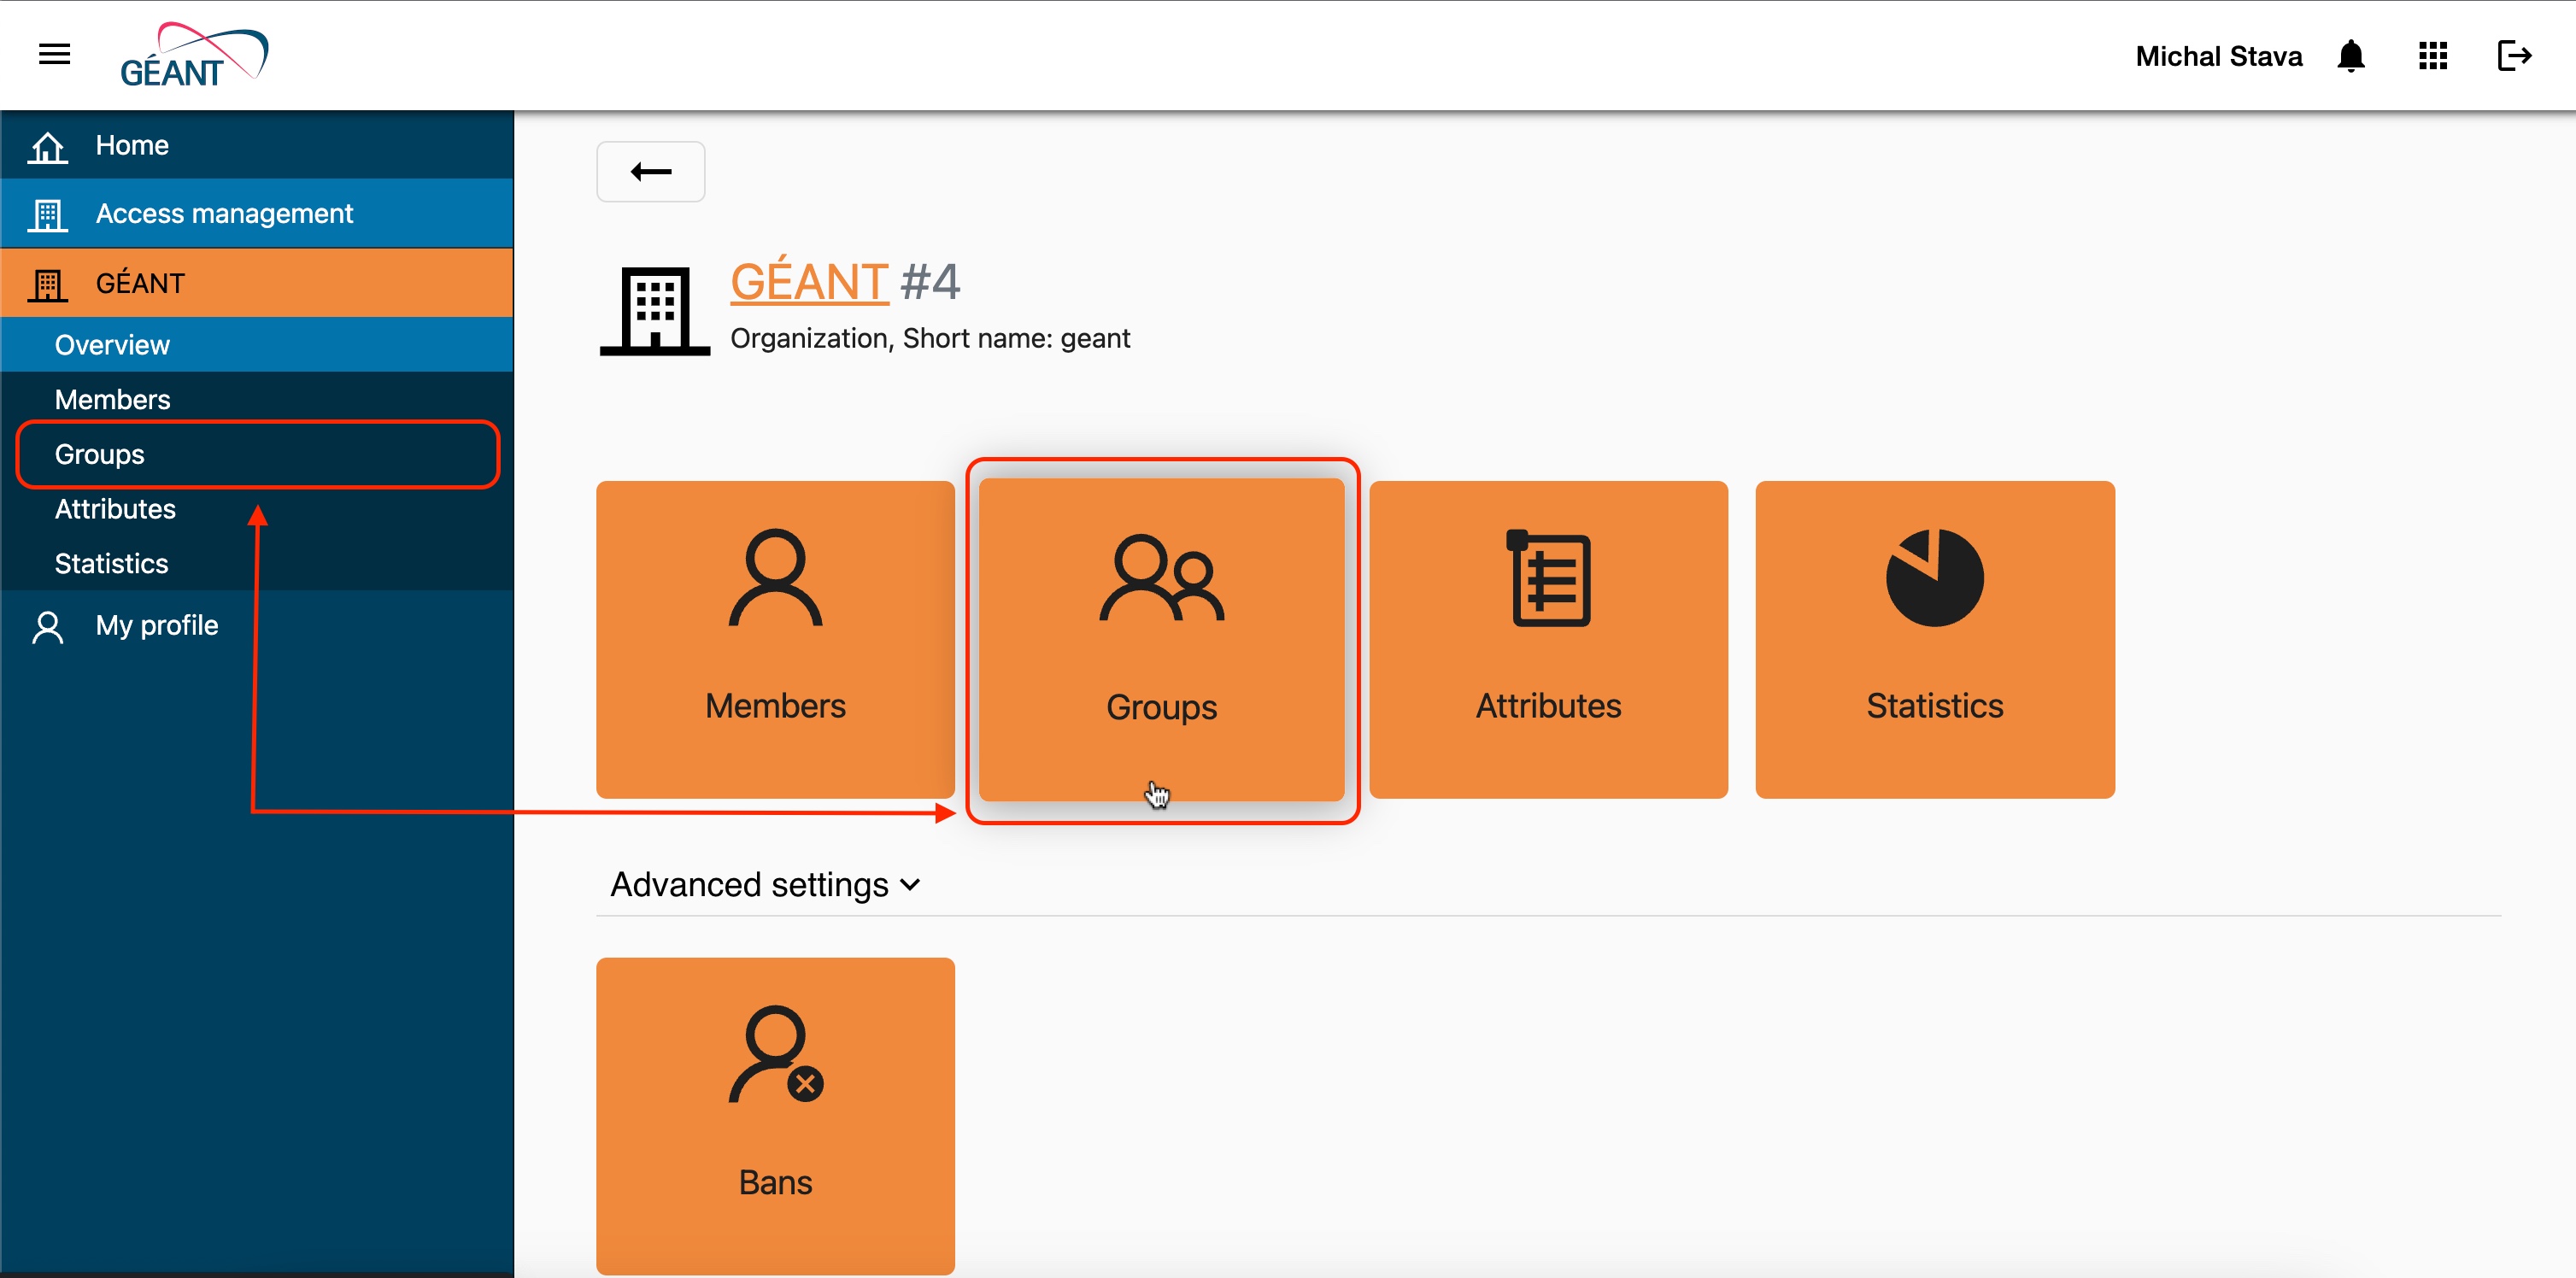Toggle the hamburger side menu
This screenshot has height=1278, width=2576.
pyautogui.click(x=54, y=55)
